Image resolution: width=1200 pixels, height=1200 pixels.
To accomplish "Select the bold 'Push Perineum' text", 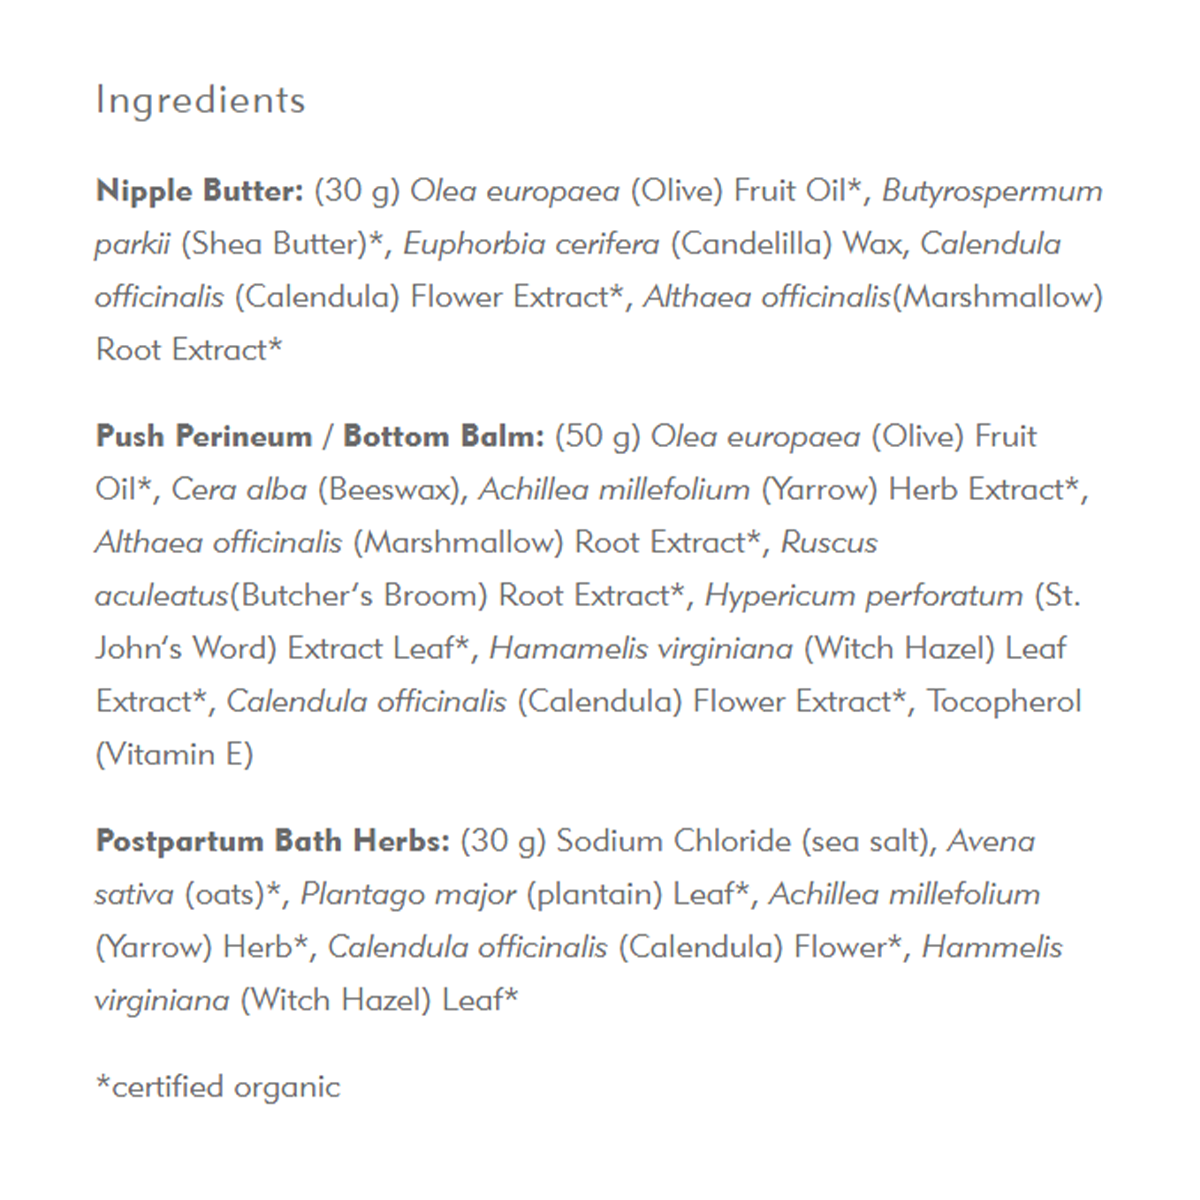I will 204,437.
